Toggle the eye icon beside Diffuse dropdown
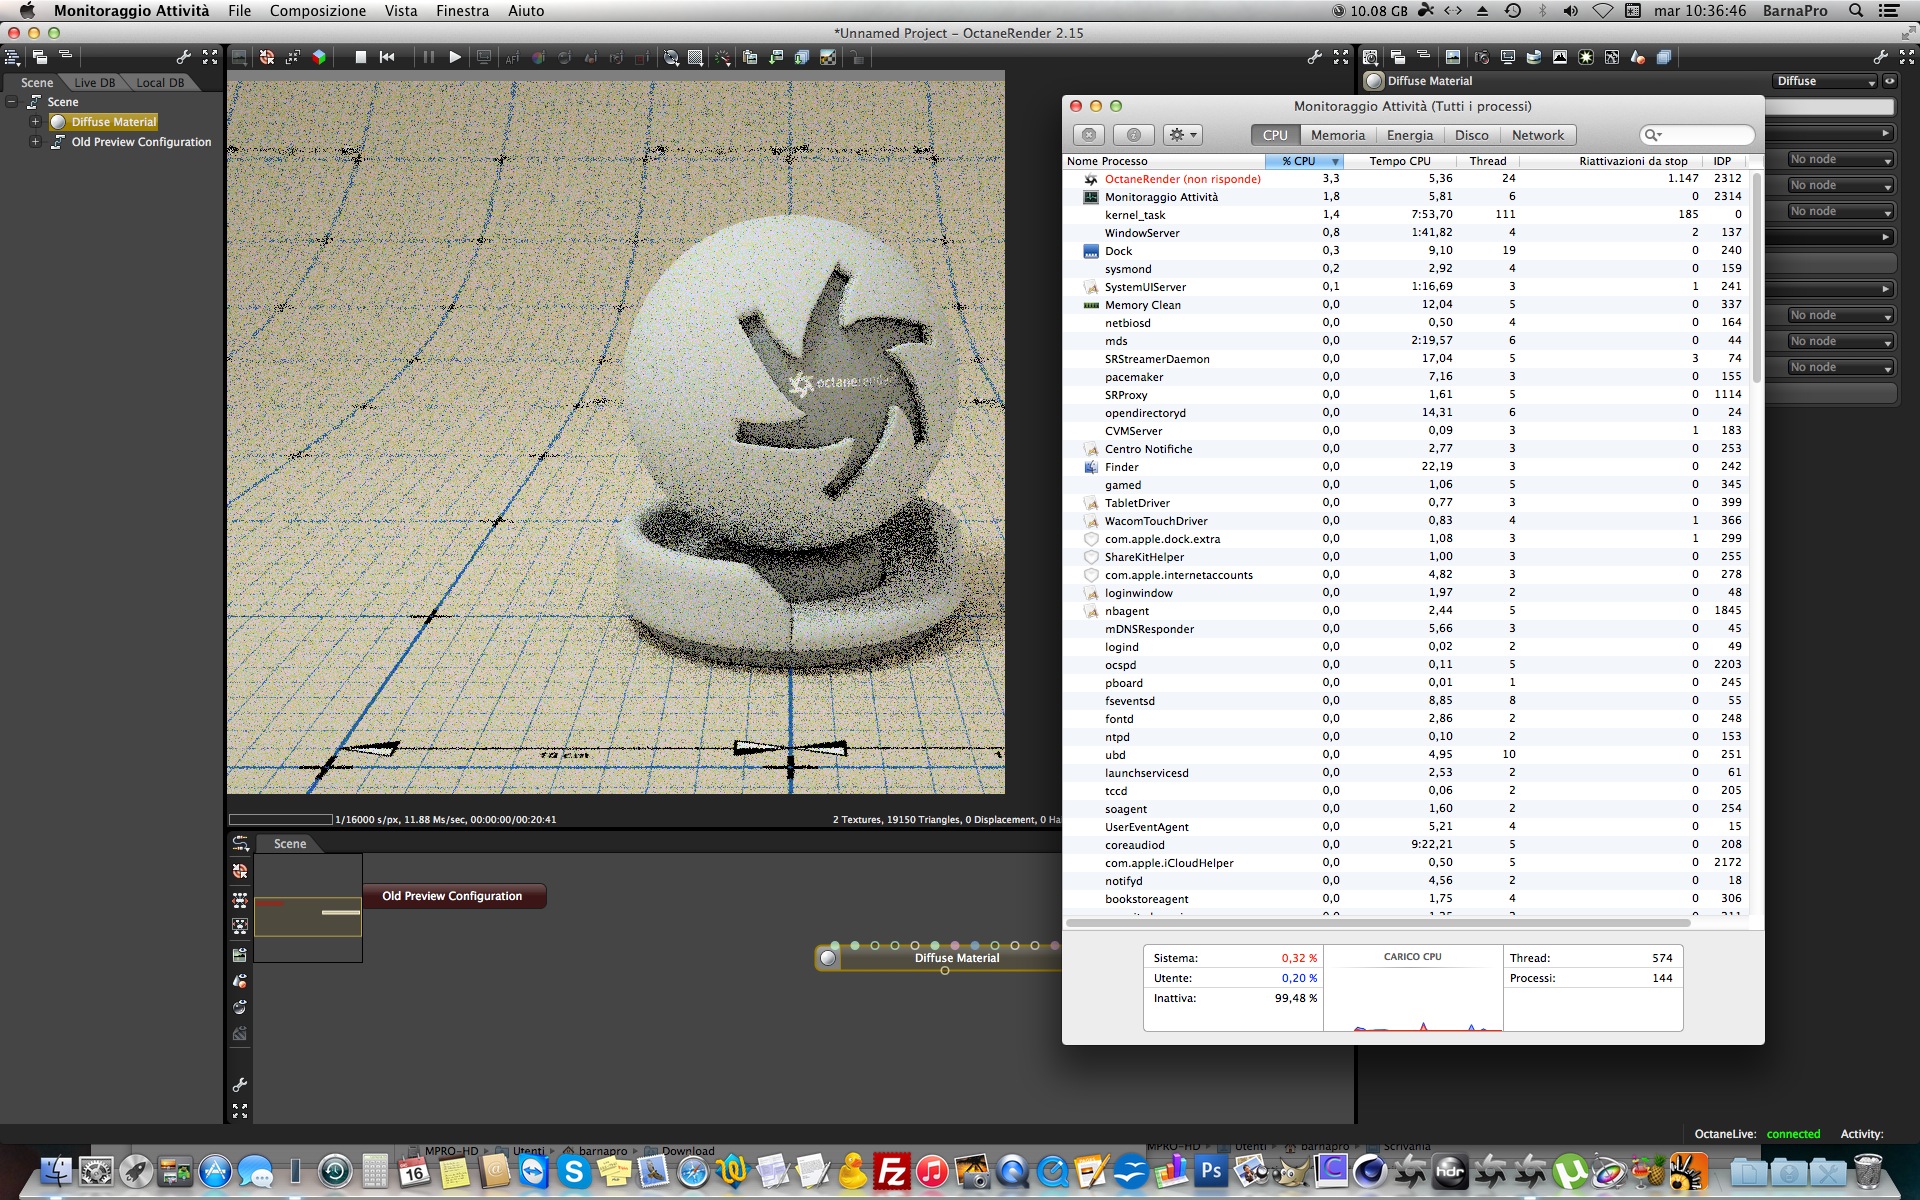The width and height of the screenshot is (1920, 1200). click(1889, 81)
